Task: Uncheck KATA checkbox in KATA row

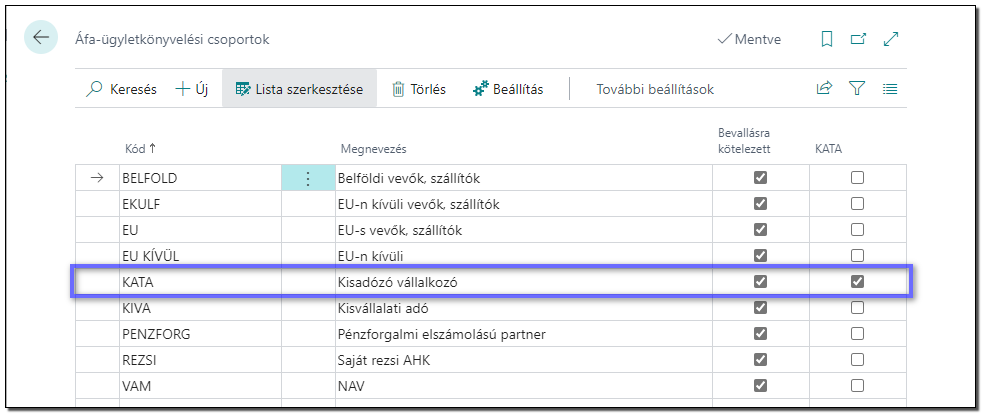Action: [857, 282]
